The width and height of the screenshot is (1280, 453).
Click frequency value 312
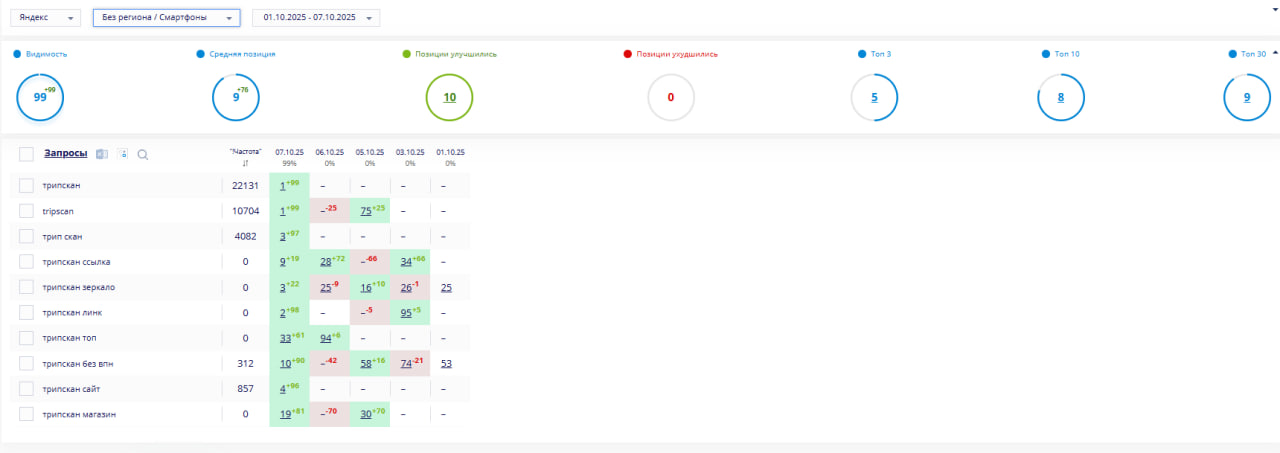pos(245,363)
